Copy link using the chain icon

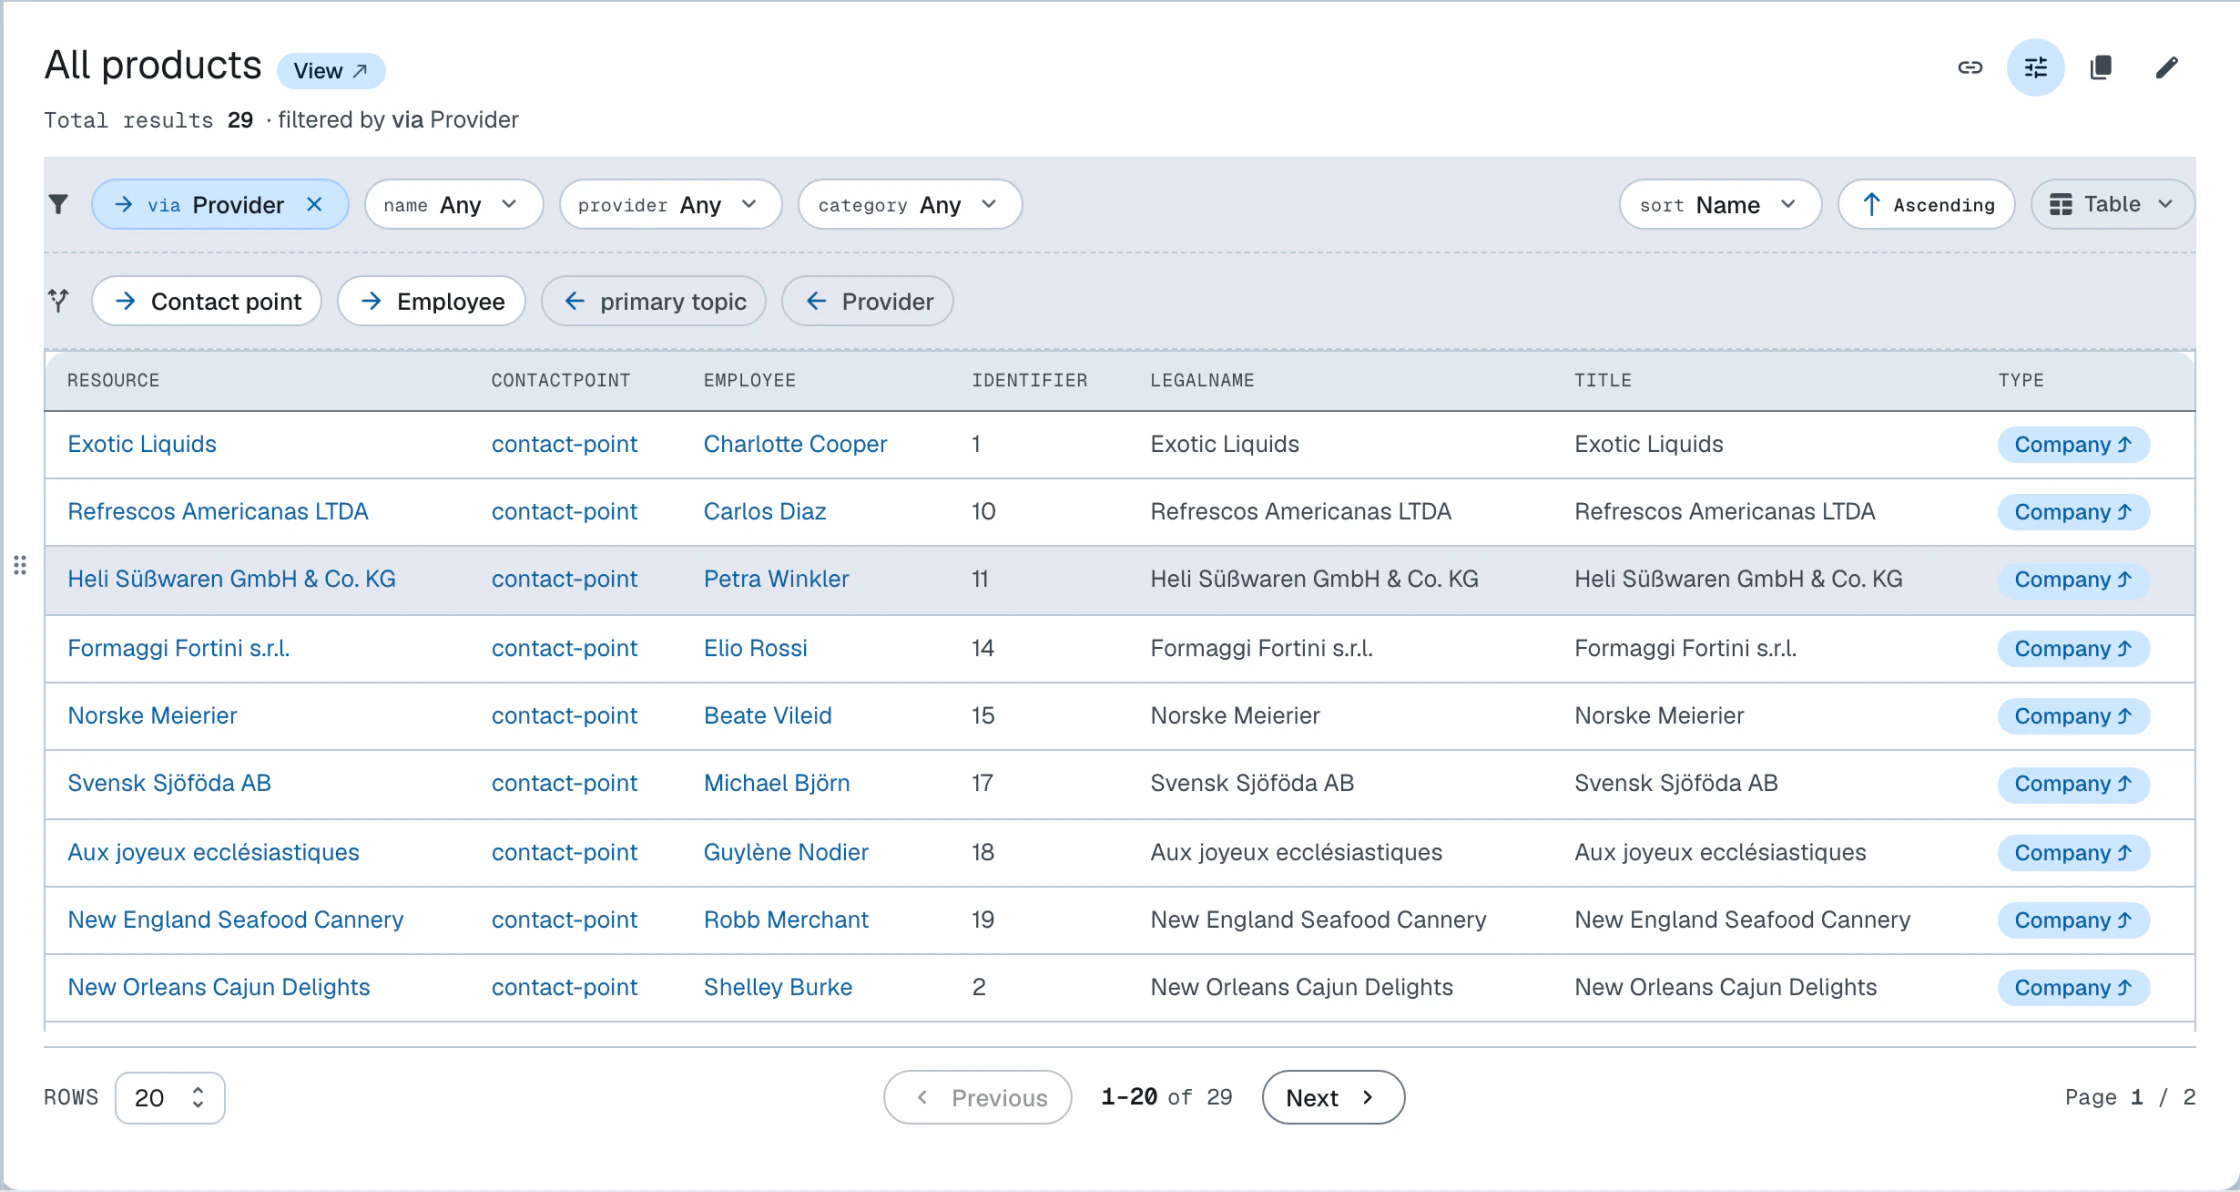1970,67
